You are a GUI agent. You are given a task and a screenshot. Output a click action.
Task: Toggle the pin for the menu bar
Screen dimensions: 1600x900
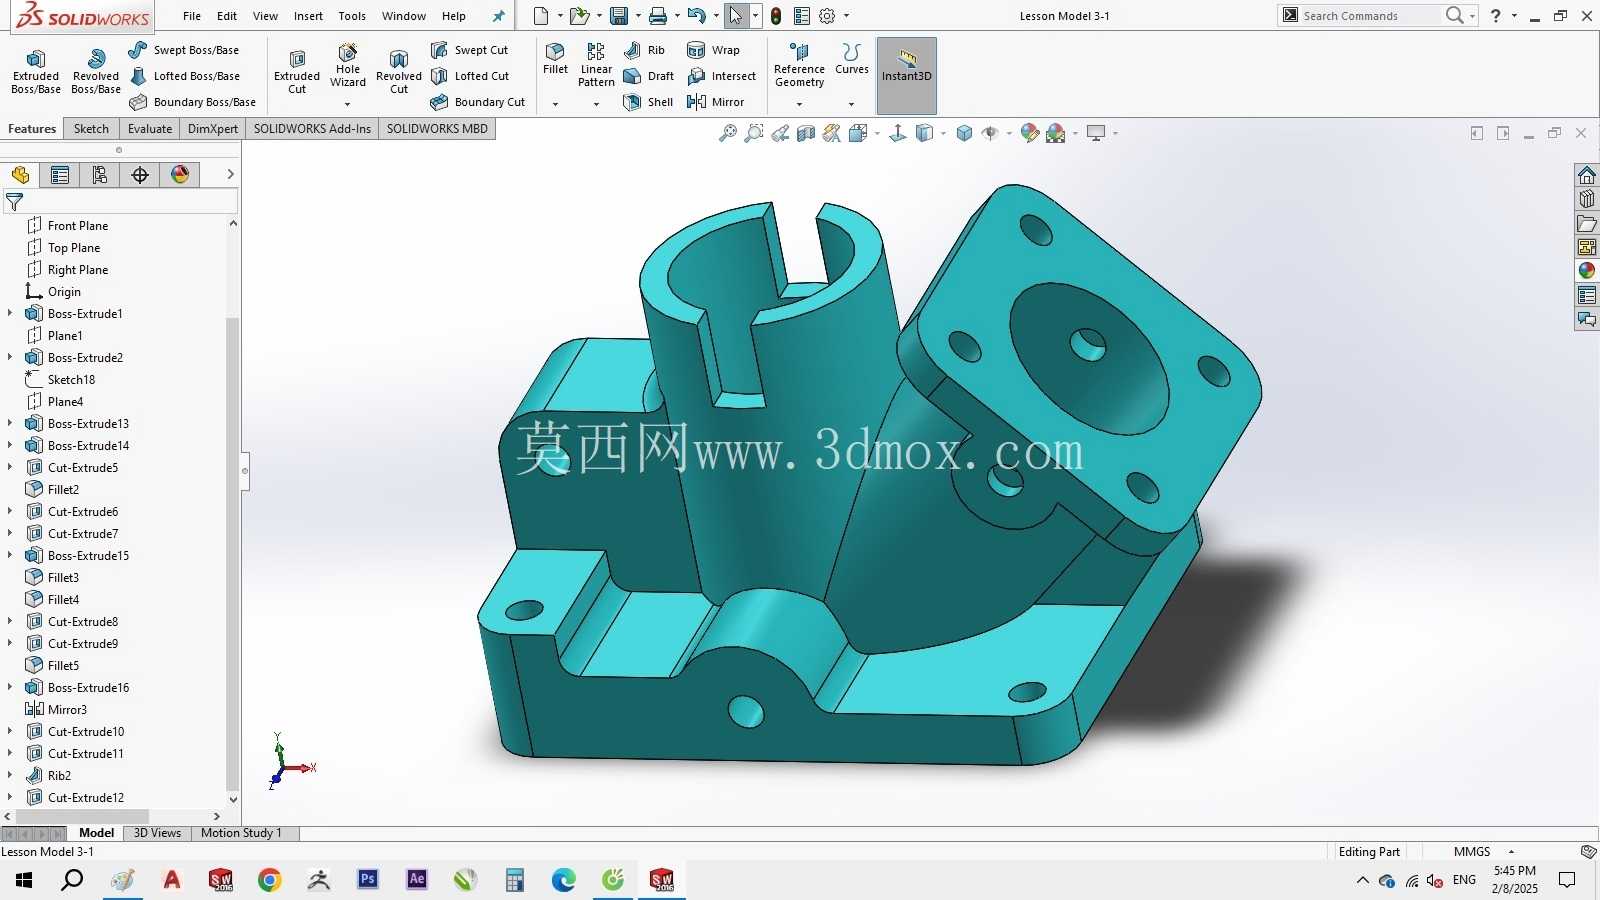click(x=499, y=16)
